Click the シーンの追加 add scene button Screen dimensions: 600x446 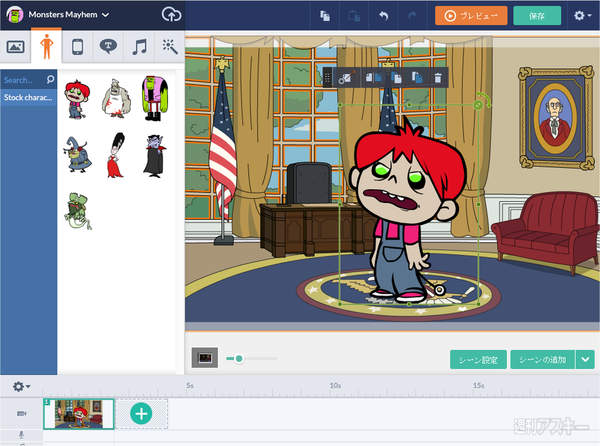(543, 360)
